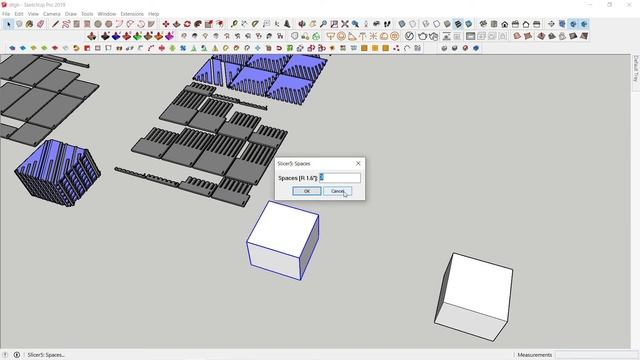
Task: Click the orange undo arrow icon
Action: 76,48
